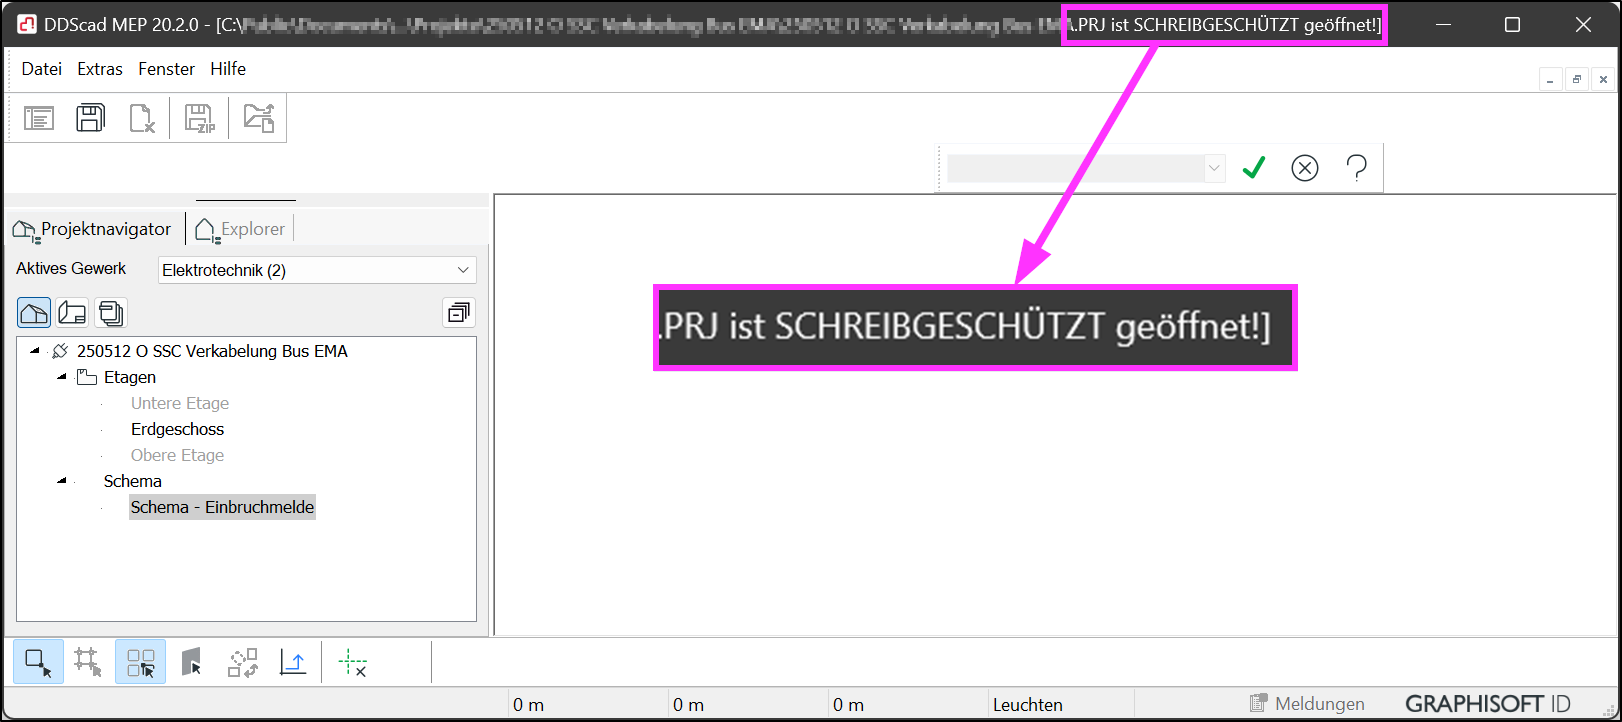Switch to stacked sheets view button
The width and height of the screenshot is (1622, 722).
[x=111, y=313]
